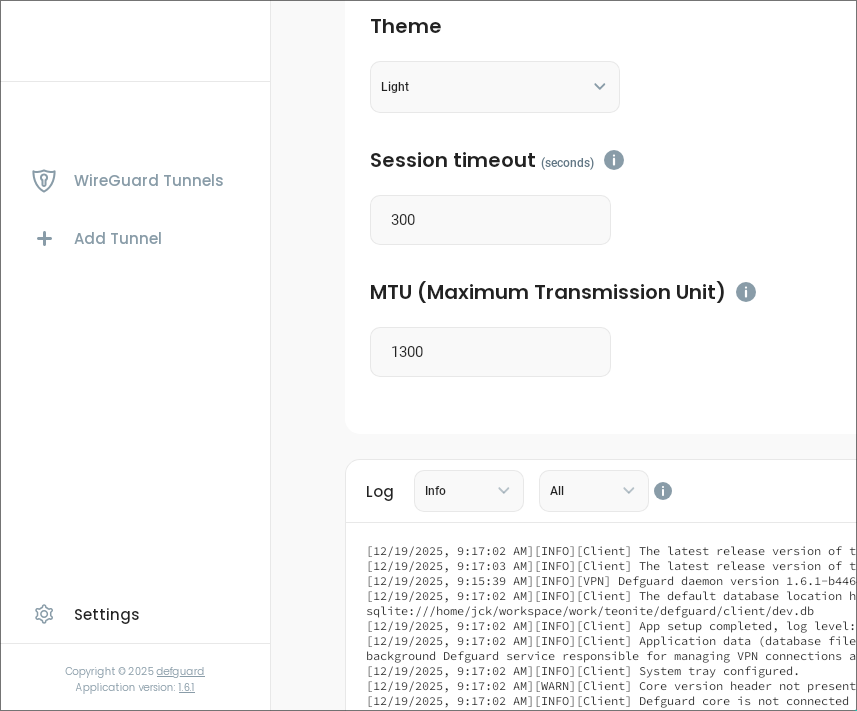
Task: Click the chevron arrow in the Theme selector
Action: point(600,87)
